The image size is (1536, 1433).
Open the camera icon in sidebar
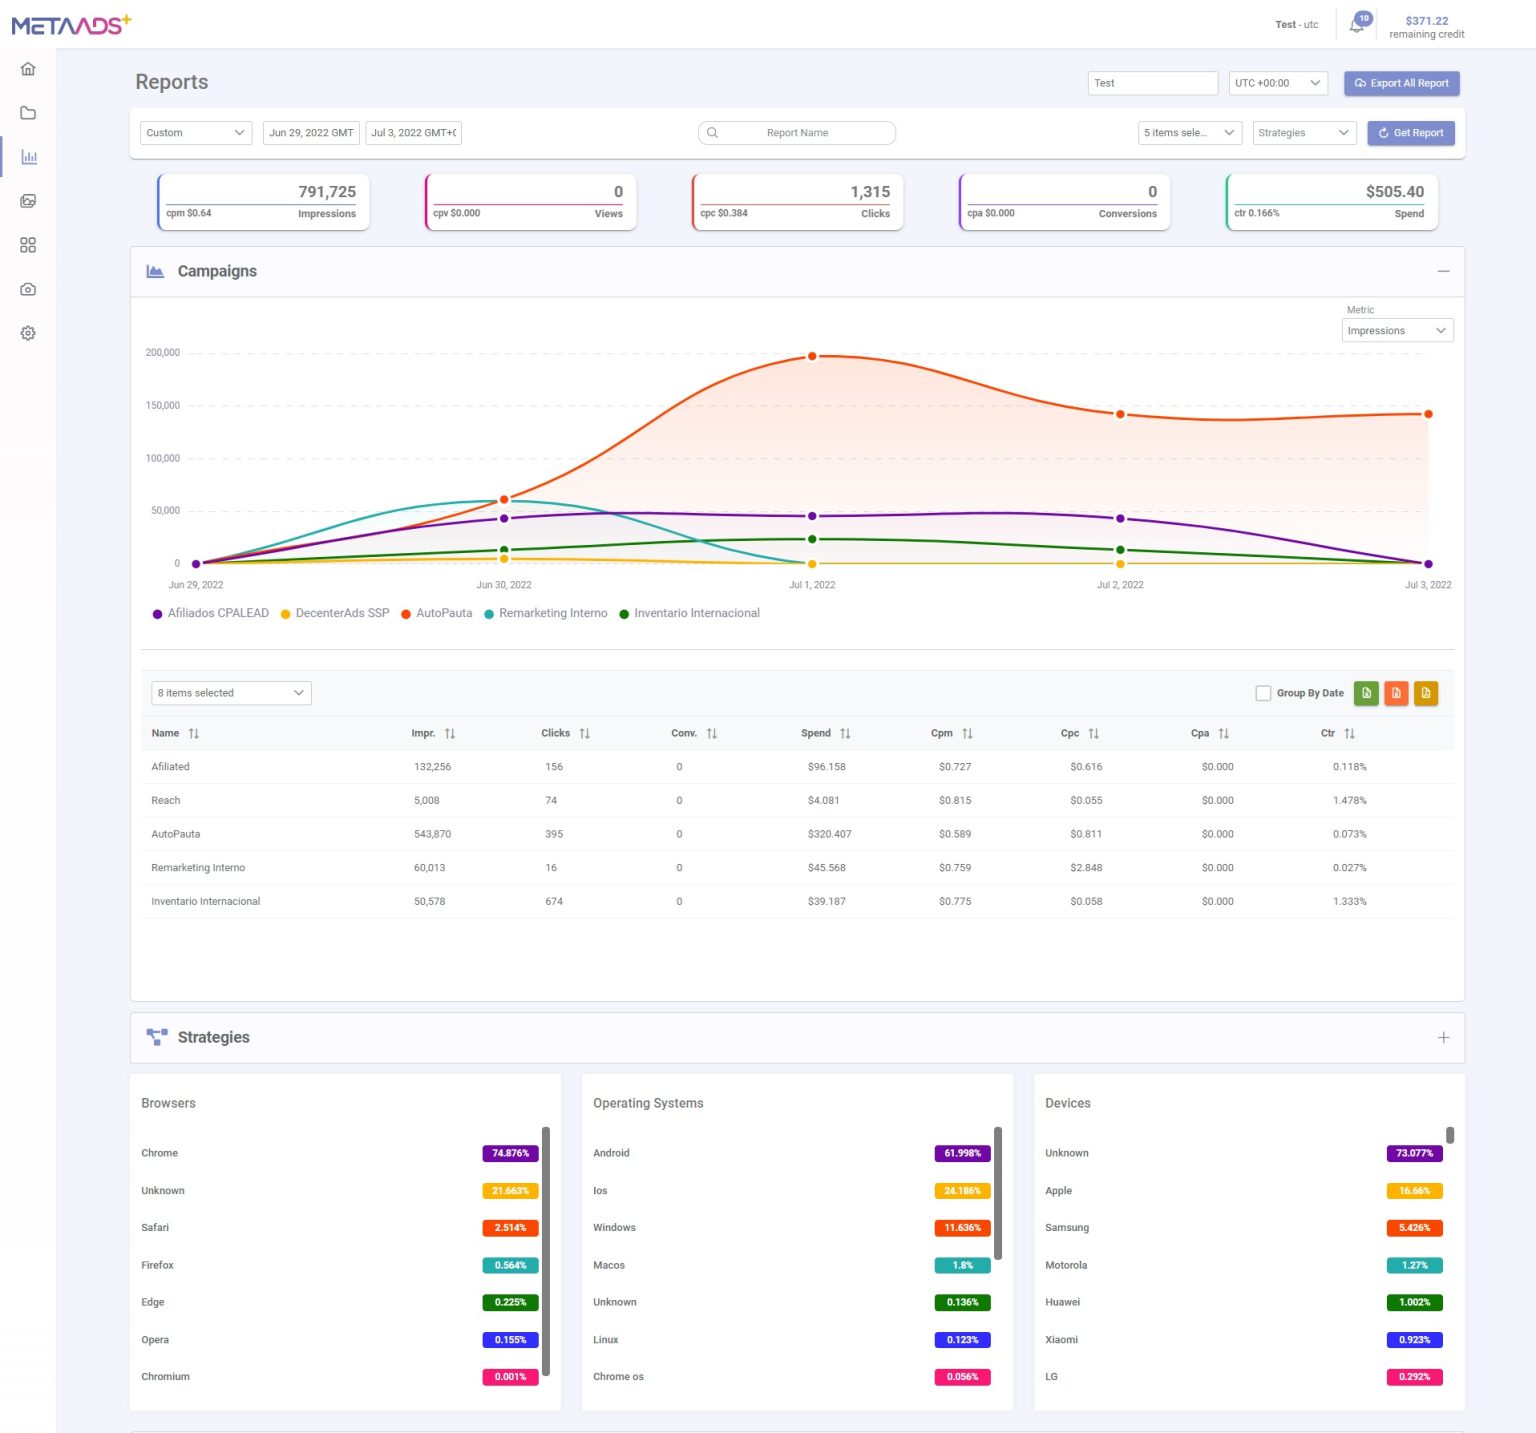28,289
